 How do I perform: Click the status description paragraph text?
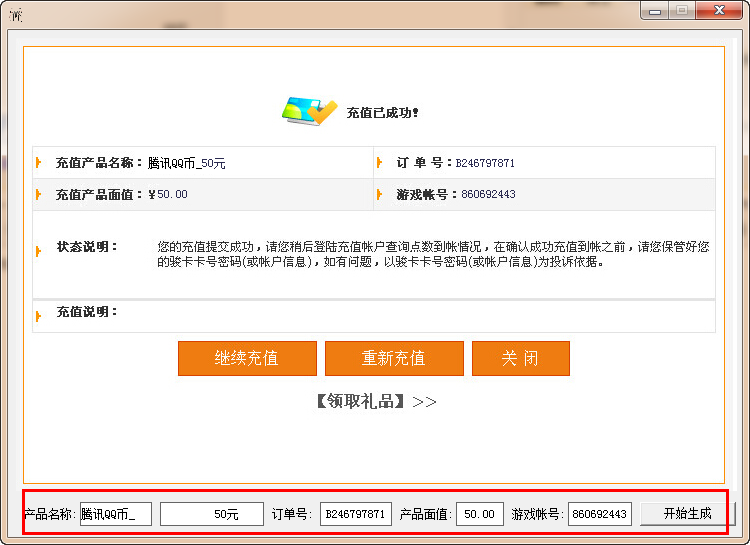433,254
